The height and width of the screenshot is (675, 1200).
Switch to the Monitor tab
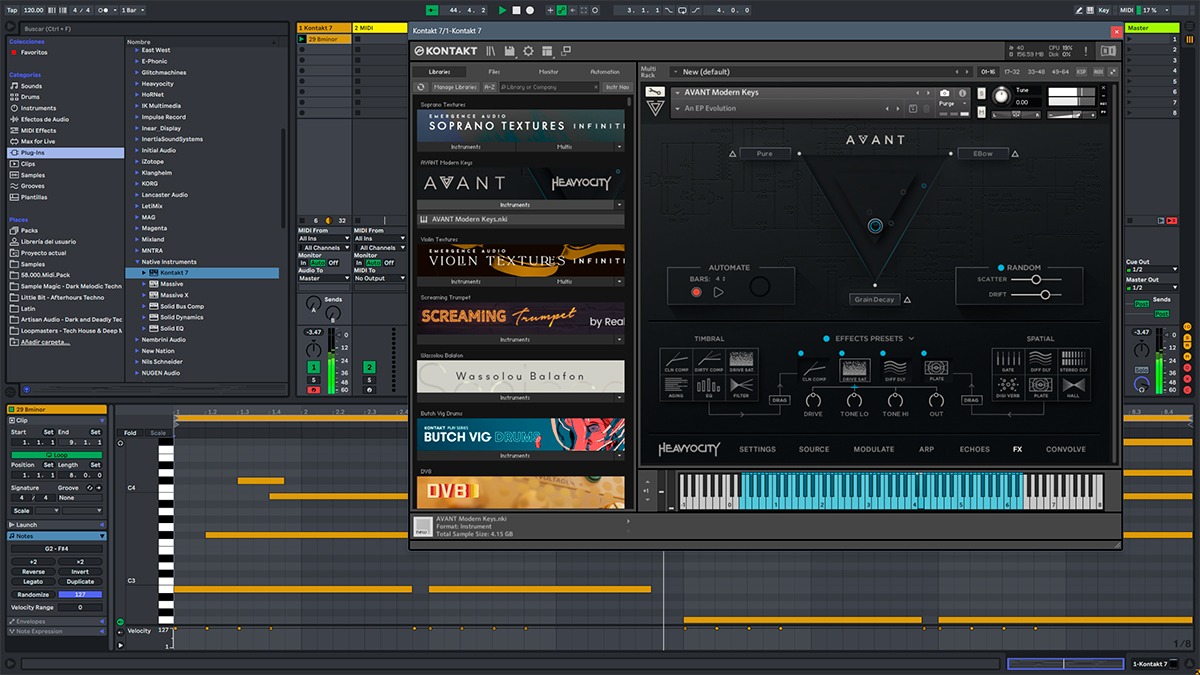point(549,72)
